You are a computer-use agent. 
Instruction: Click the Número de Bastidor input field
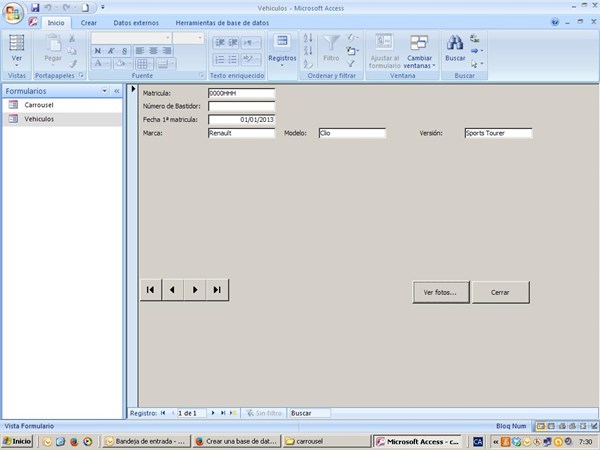pyautogui.click(x=241, y=106)
